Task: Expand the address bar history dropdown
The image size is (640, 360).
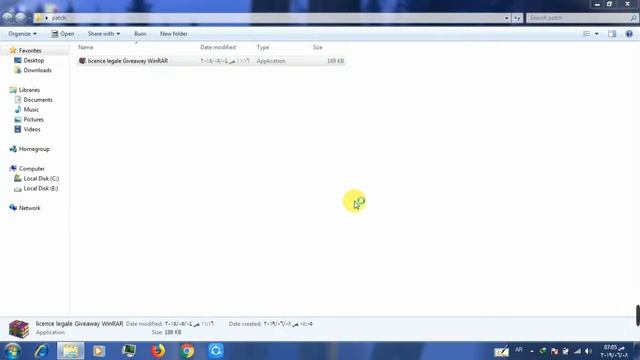Action: point(506,18)
